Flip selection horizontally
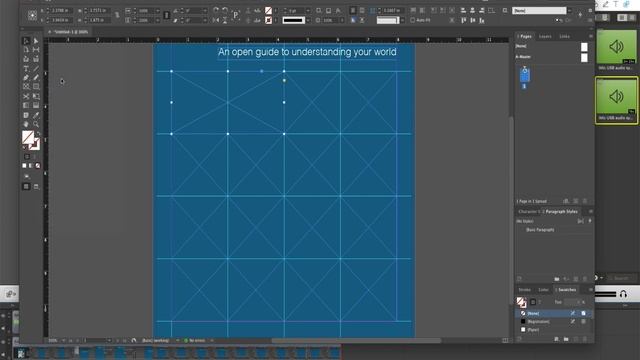 click(x=216, y=20)
